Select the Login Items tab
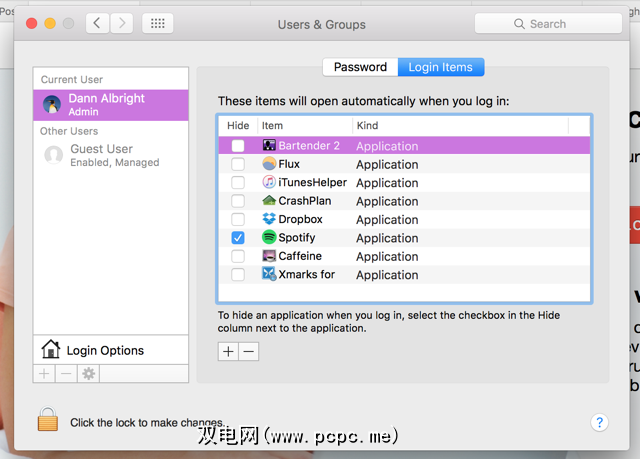Viewport: 640px width, 459px height. point(441,67)
